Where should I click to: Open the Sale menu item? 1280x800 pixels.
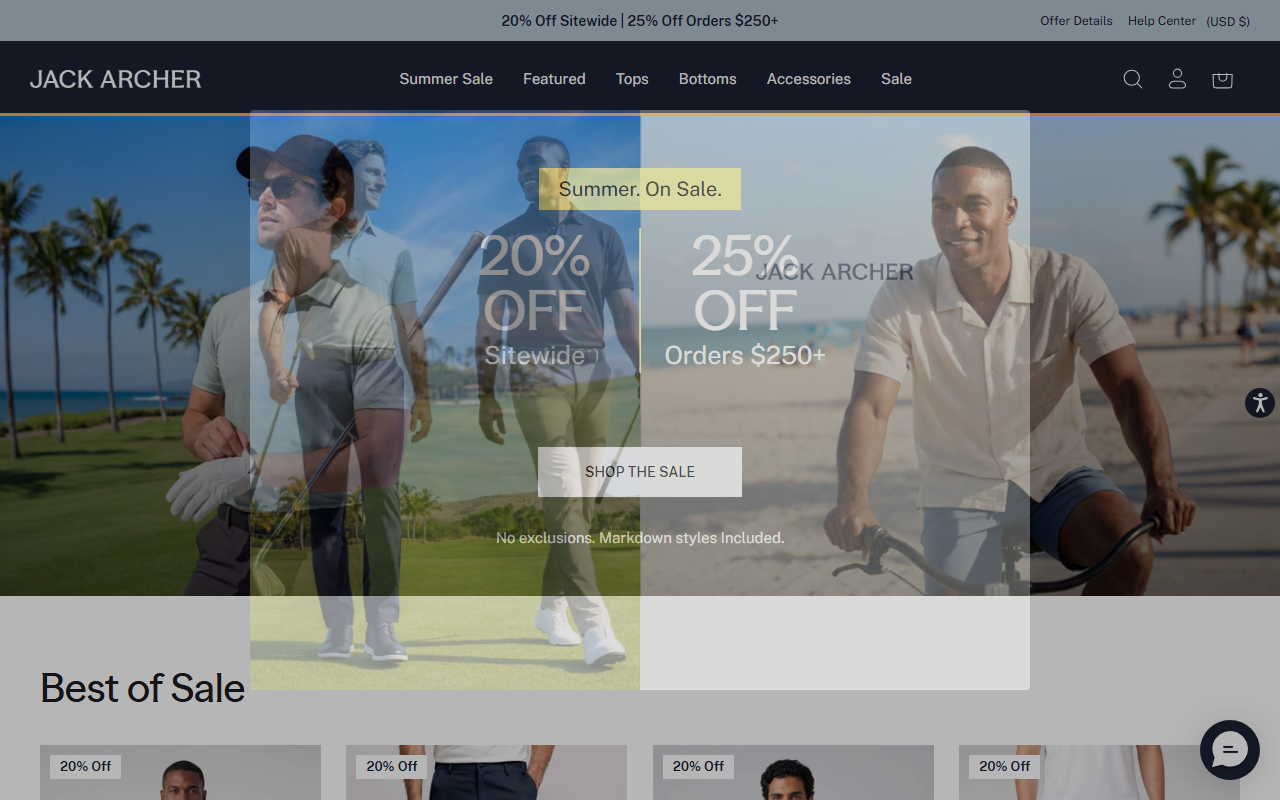[x=896, y=79]
